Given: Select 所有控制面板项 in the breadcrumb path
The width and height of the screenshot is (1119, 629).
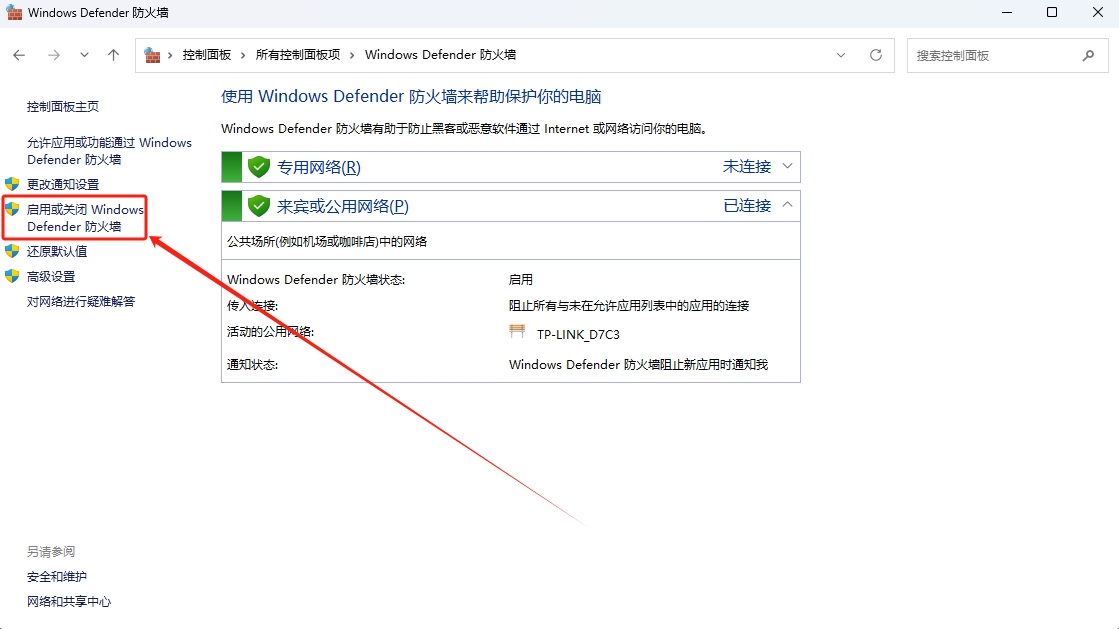Looking at the screenshot, I should tap(298, 55).
